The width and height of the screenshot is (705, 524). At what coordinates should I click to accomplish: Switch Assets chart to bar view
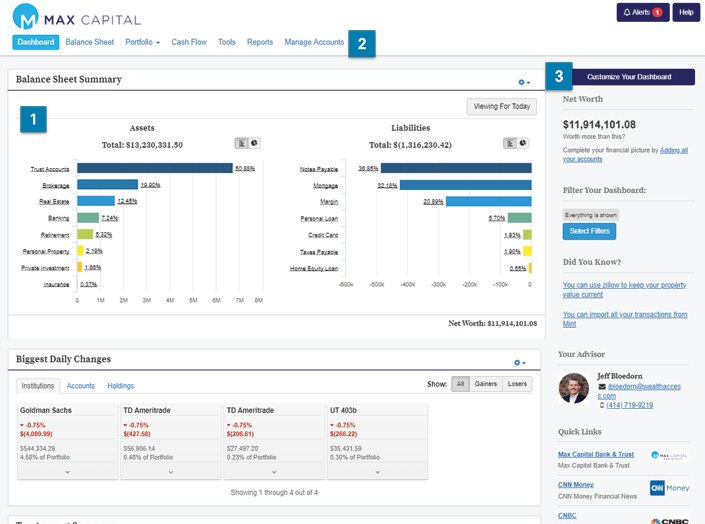pos(240,144)
